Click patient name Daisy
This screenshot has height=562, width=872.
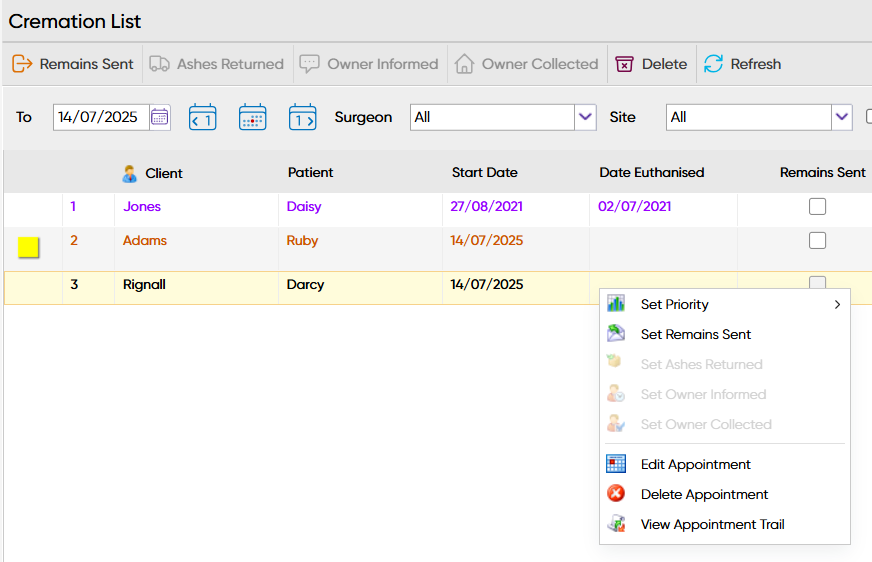[x=304, y=206]
